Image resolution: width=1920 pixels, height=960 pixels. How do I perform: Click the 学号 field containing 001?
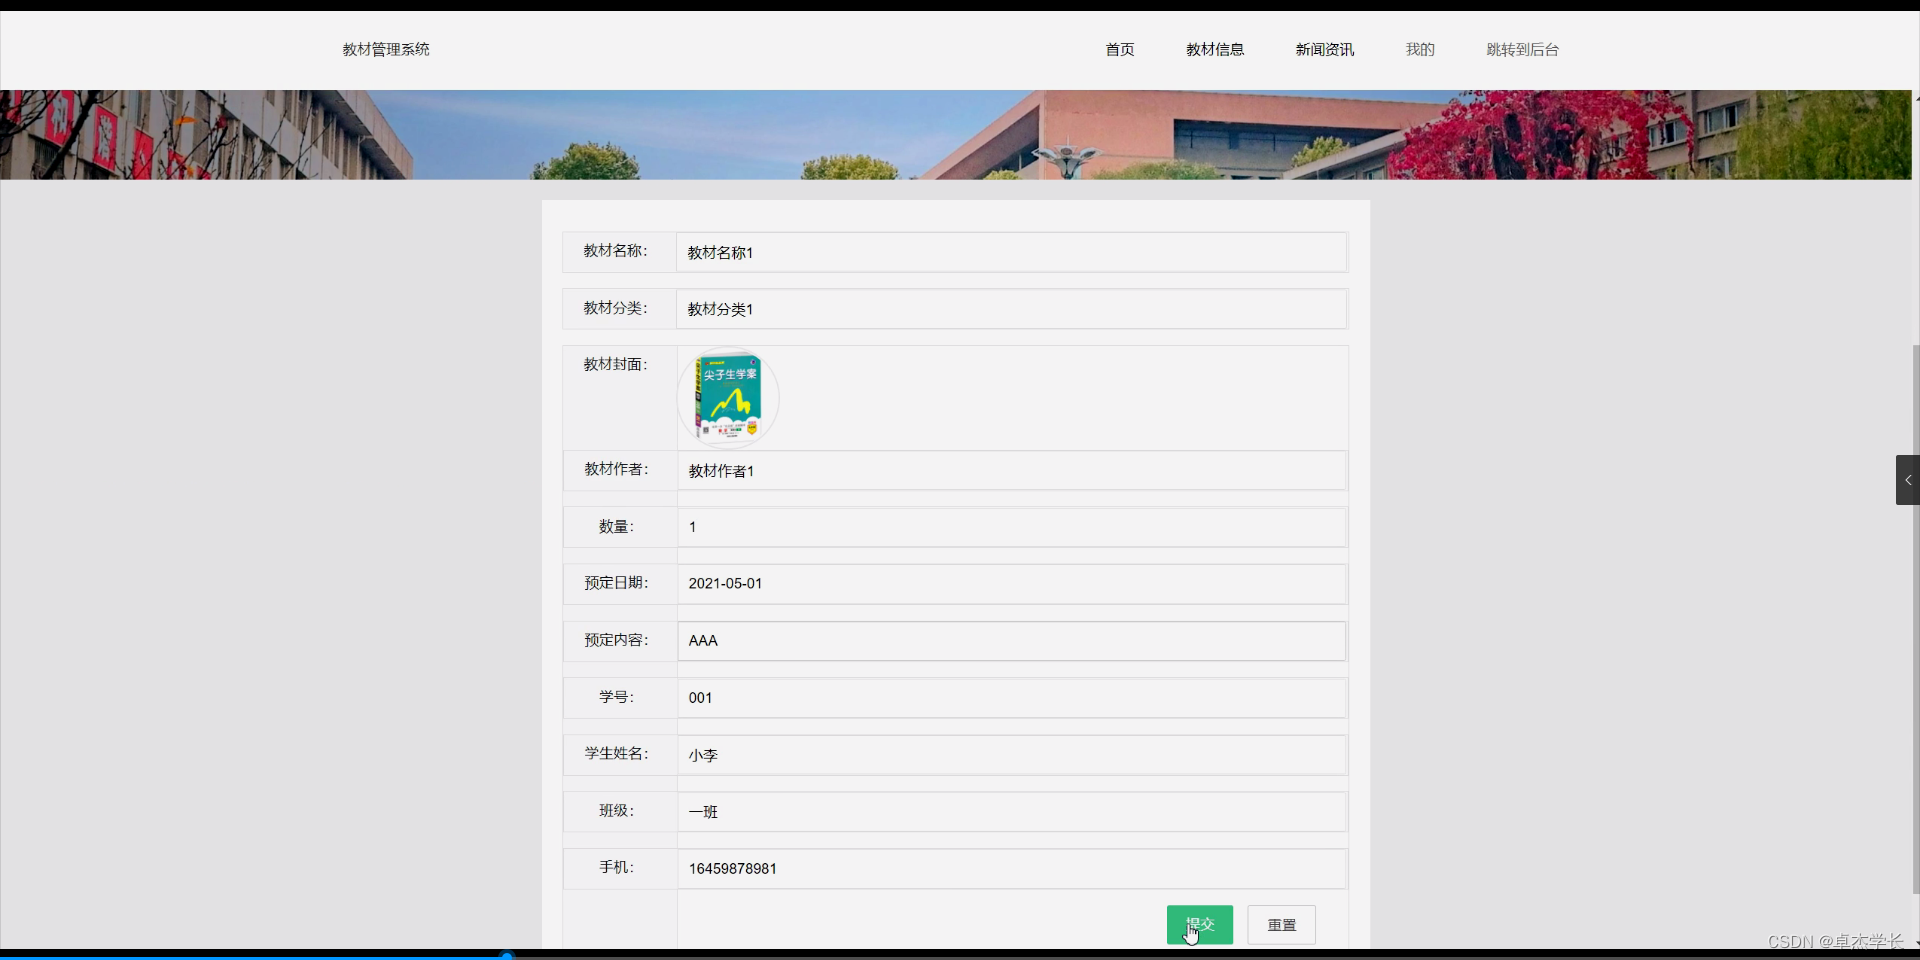point(1011,698)
